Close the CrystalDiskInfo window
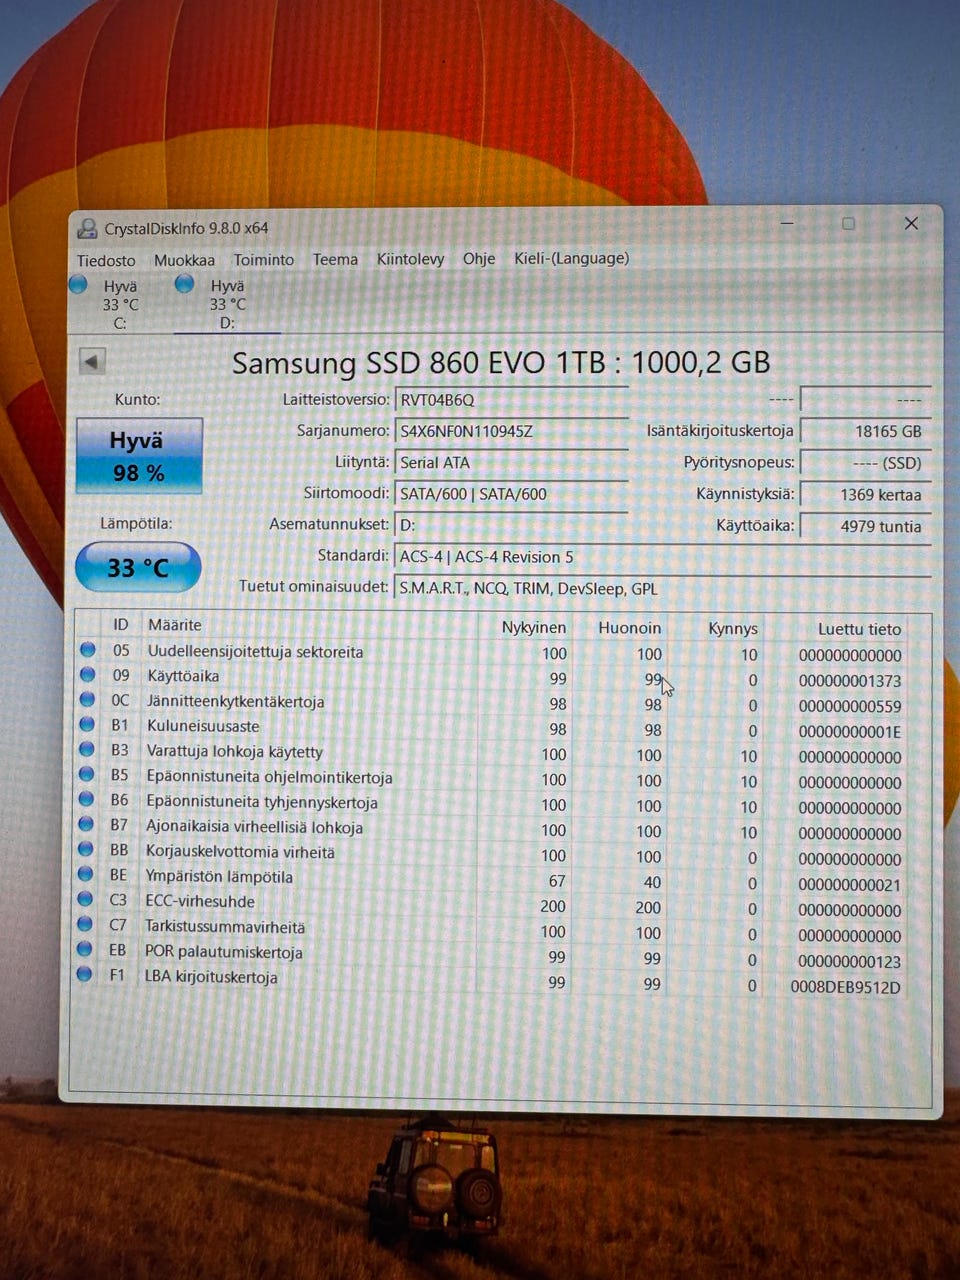 pos(911,223)
